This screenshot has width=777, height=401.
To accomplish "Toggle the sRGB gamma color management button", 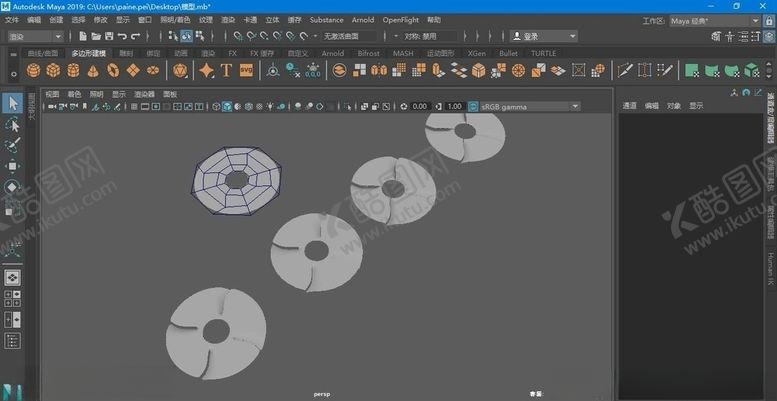I will click(472, 106).
